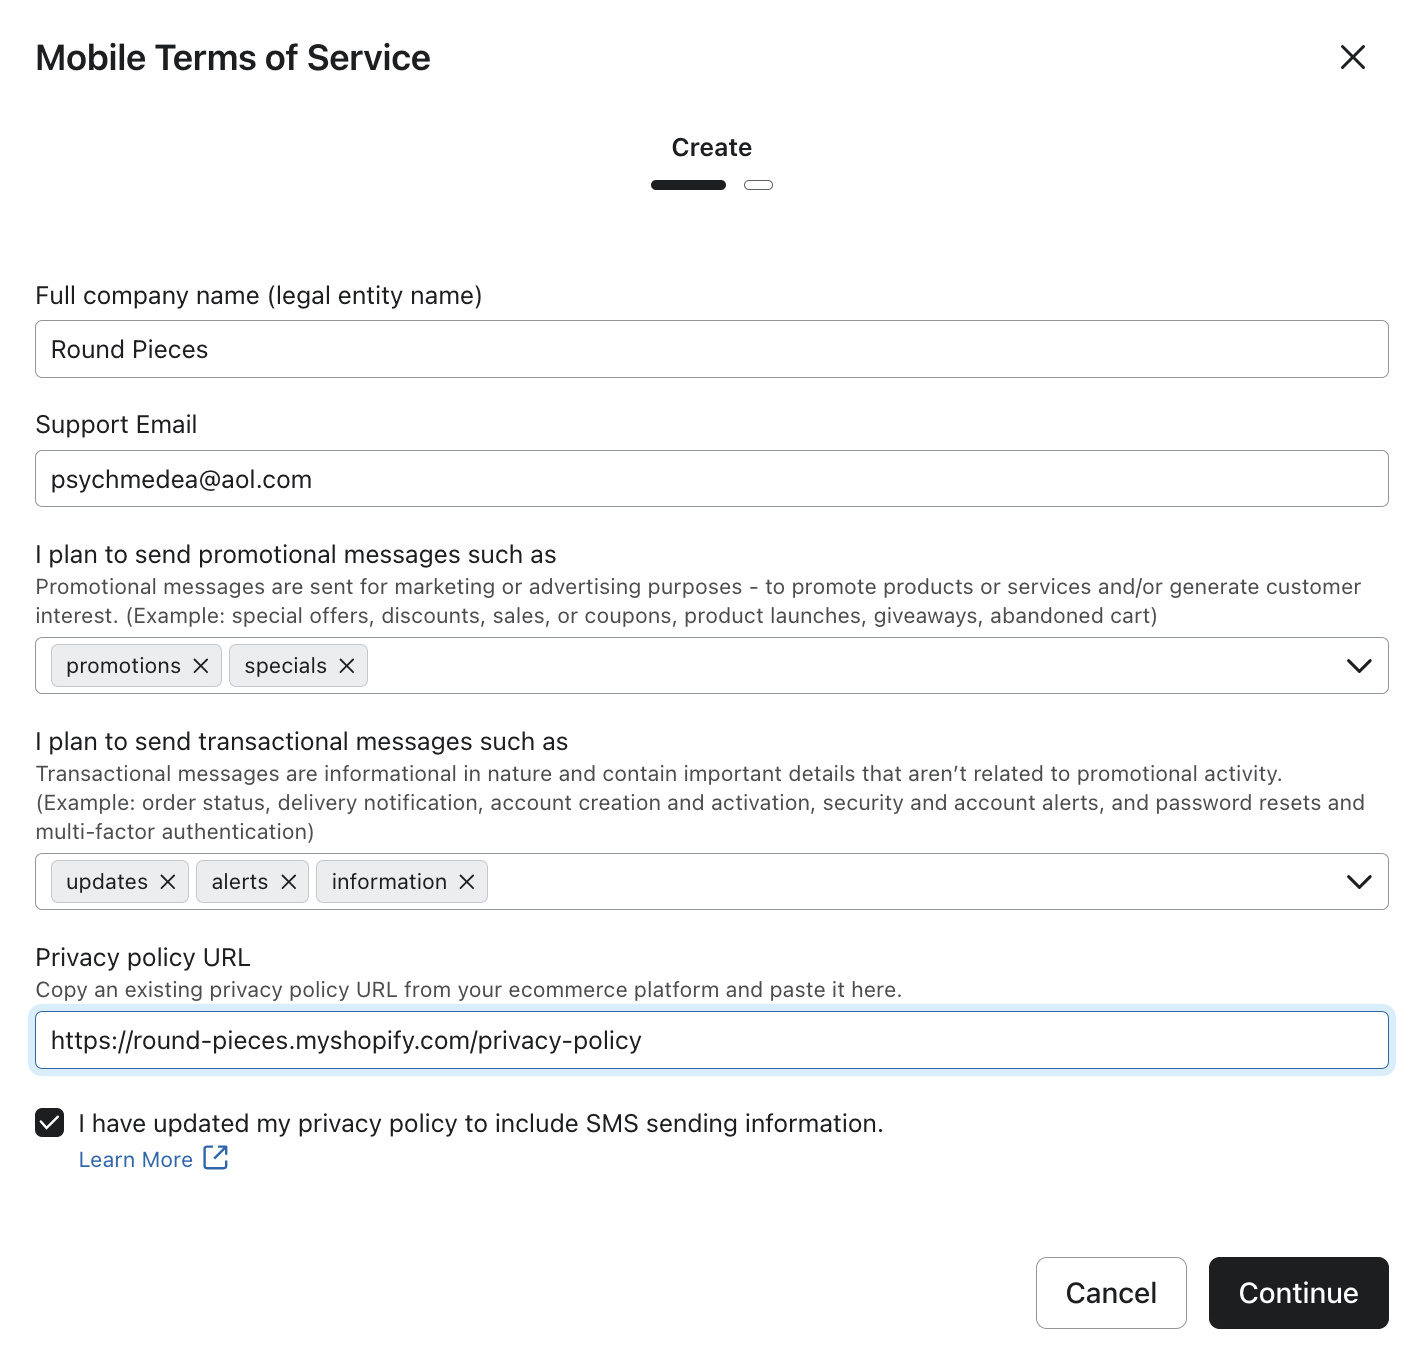Expand the transactional messages dropdown
This screenshot has width=1418, height=1362.
1359,881
